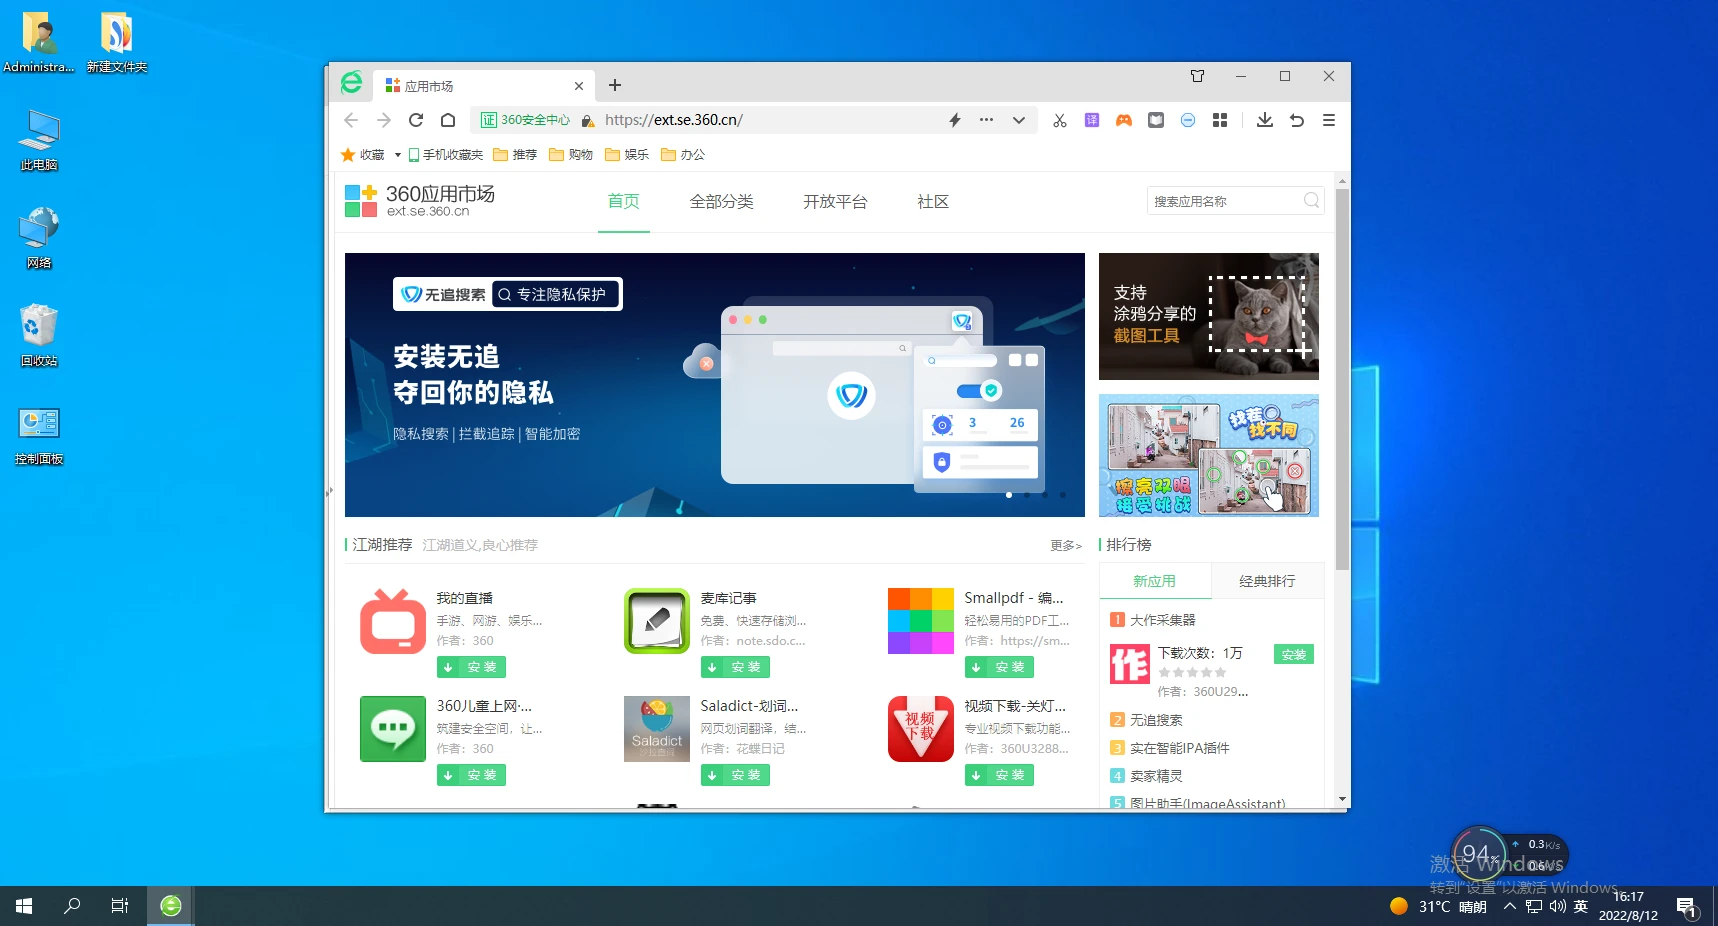Click the lightning speed-mode icon

955,120
